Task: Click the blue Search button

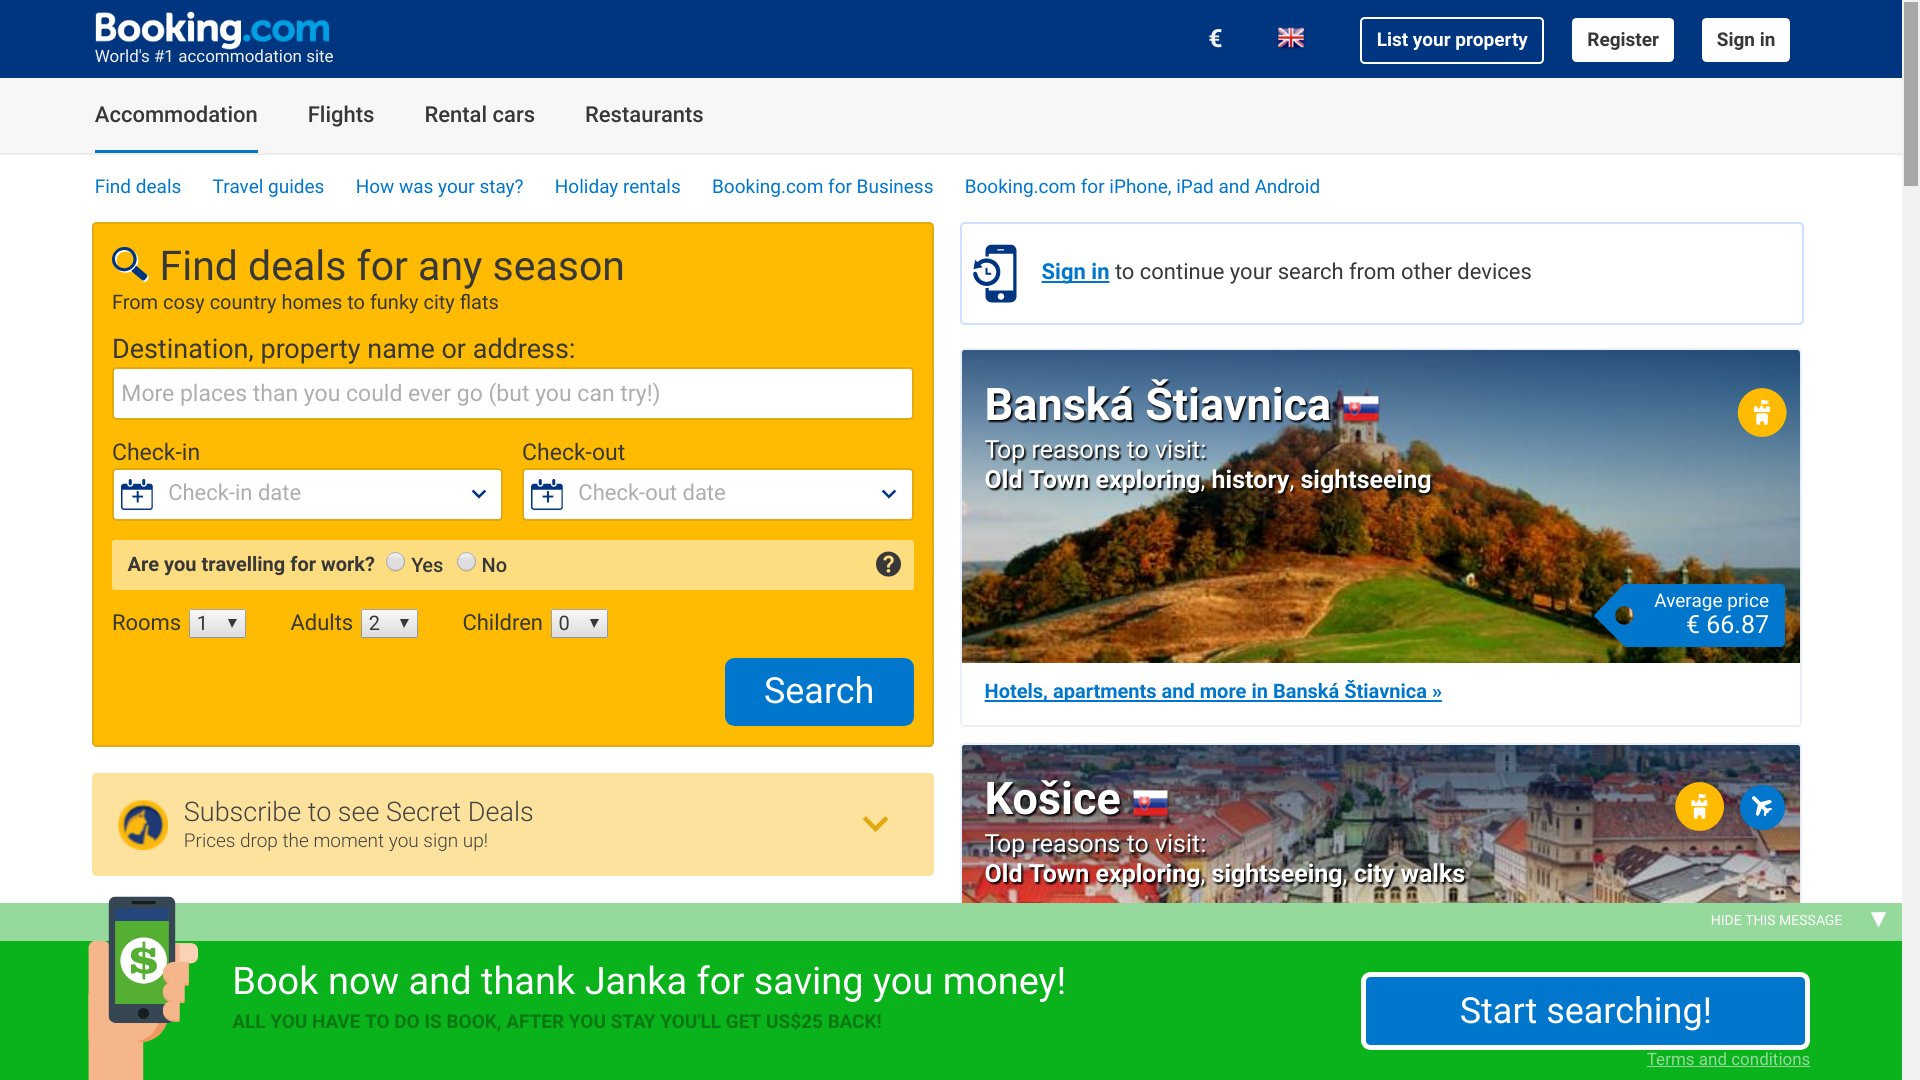Action: (819, 691)
